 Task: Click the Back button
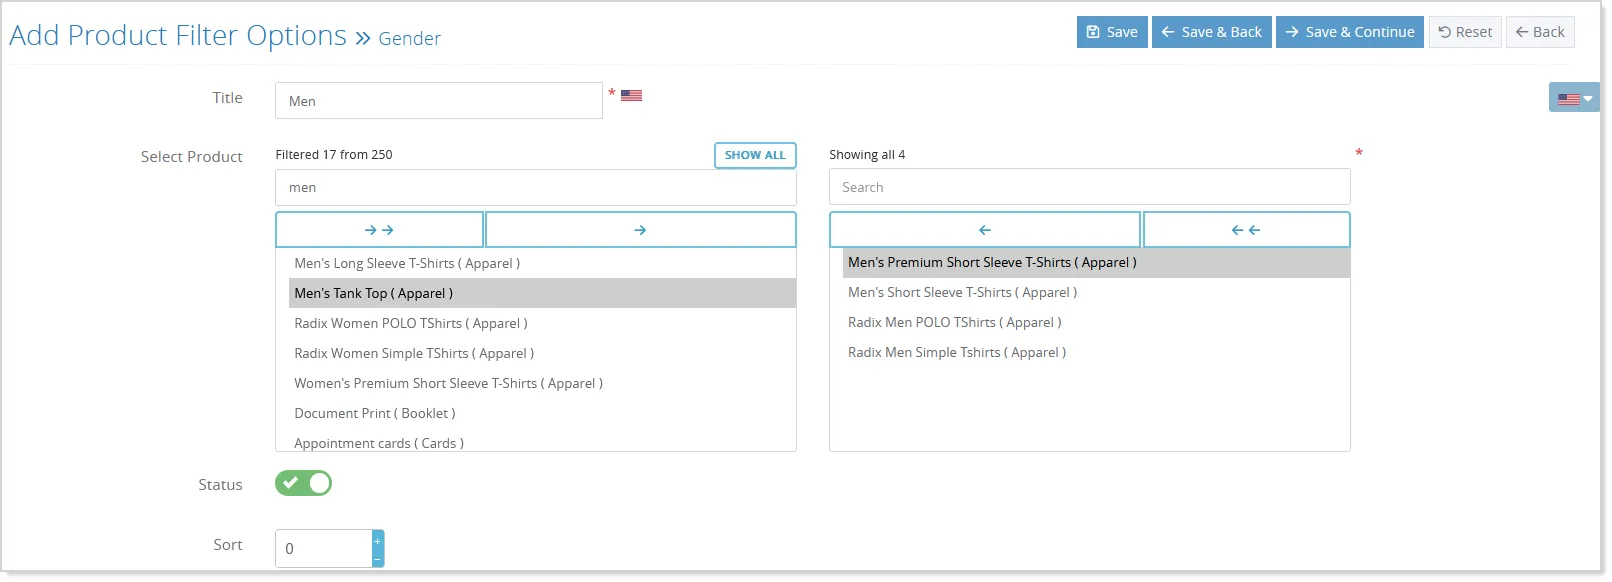coord(1540,32)
